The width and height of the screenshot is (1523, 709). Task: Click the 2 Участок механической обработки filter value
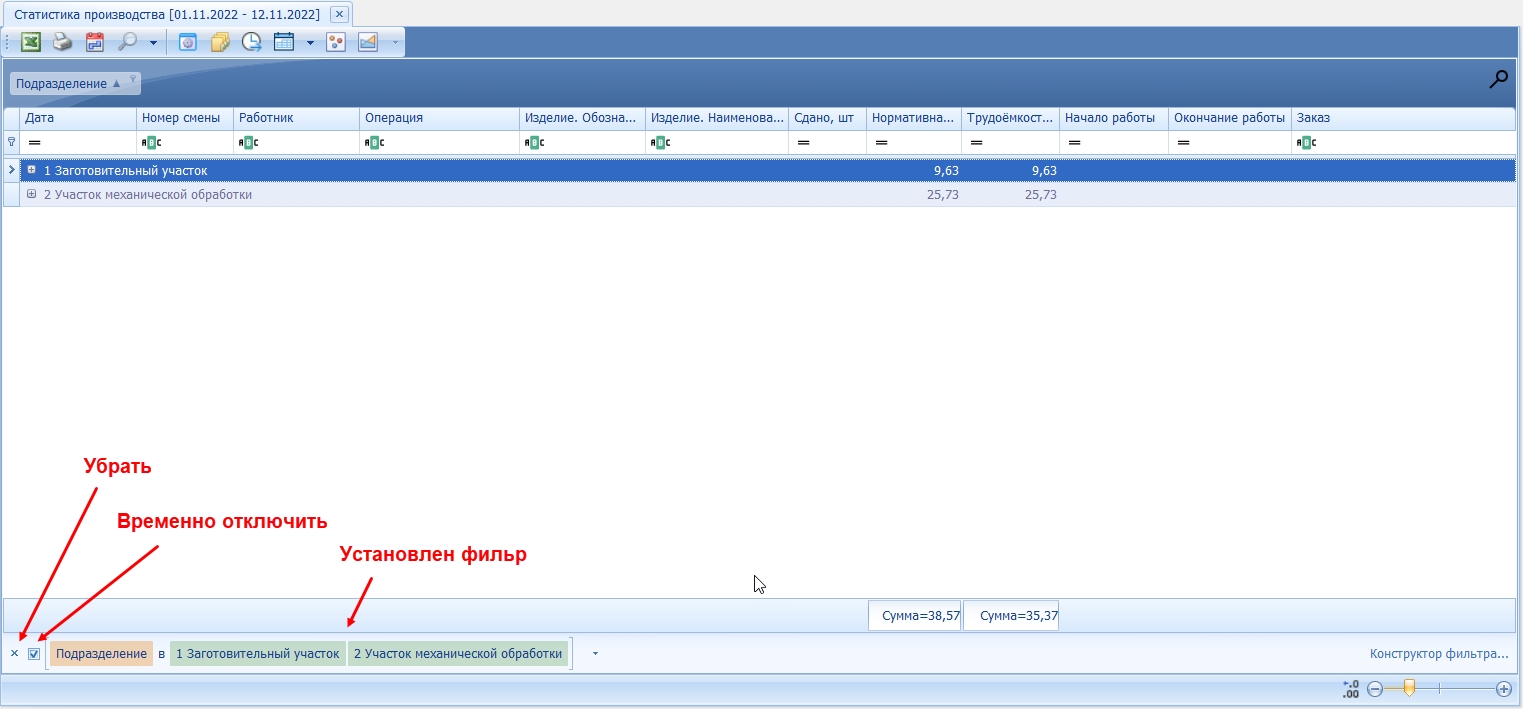(458, 654)
